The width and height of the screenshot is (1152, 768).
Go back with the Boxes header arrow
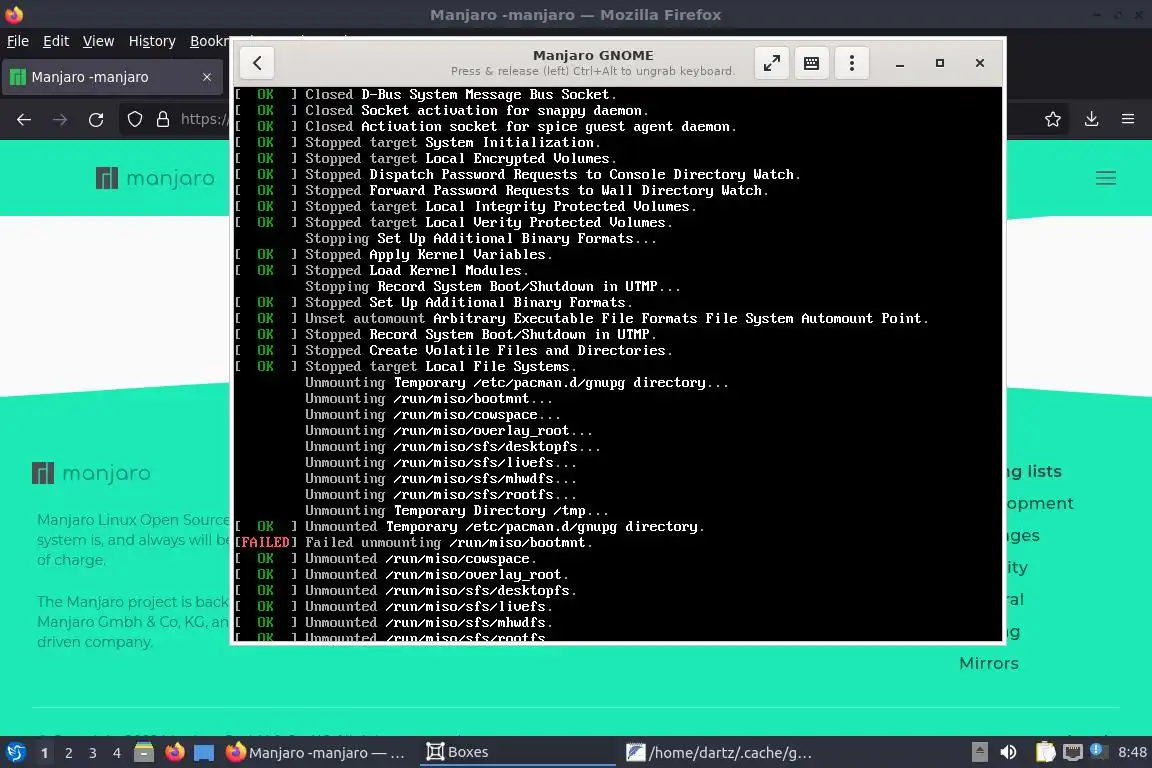click(x=257, y=63)
